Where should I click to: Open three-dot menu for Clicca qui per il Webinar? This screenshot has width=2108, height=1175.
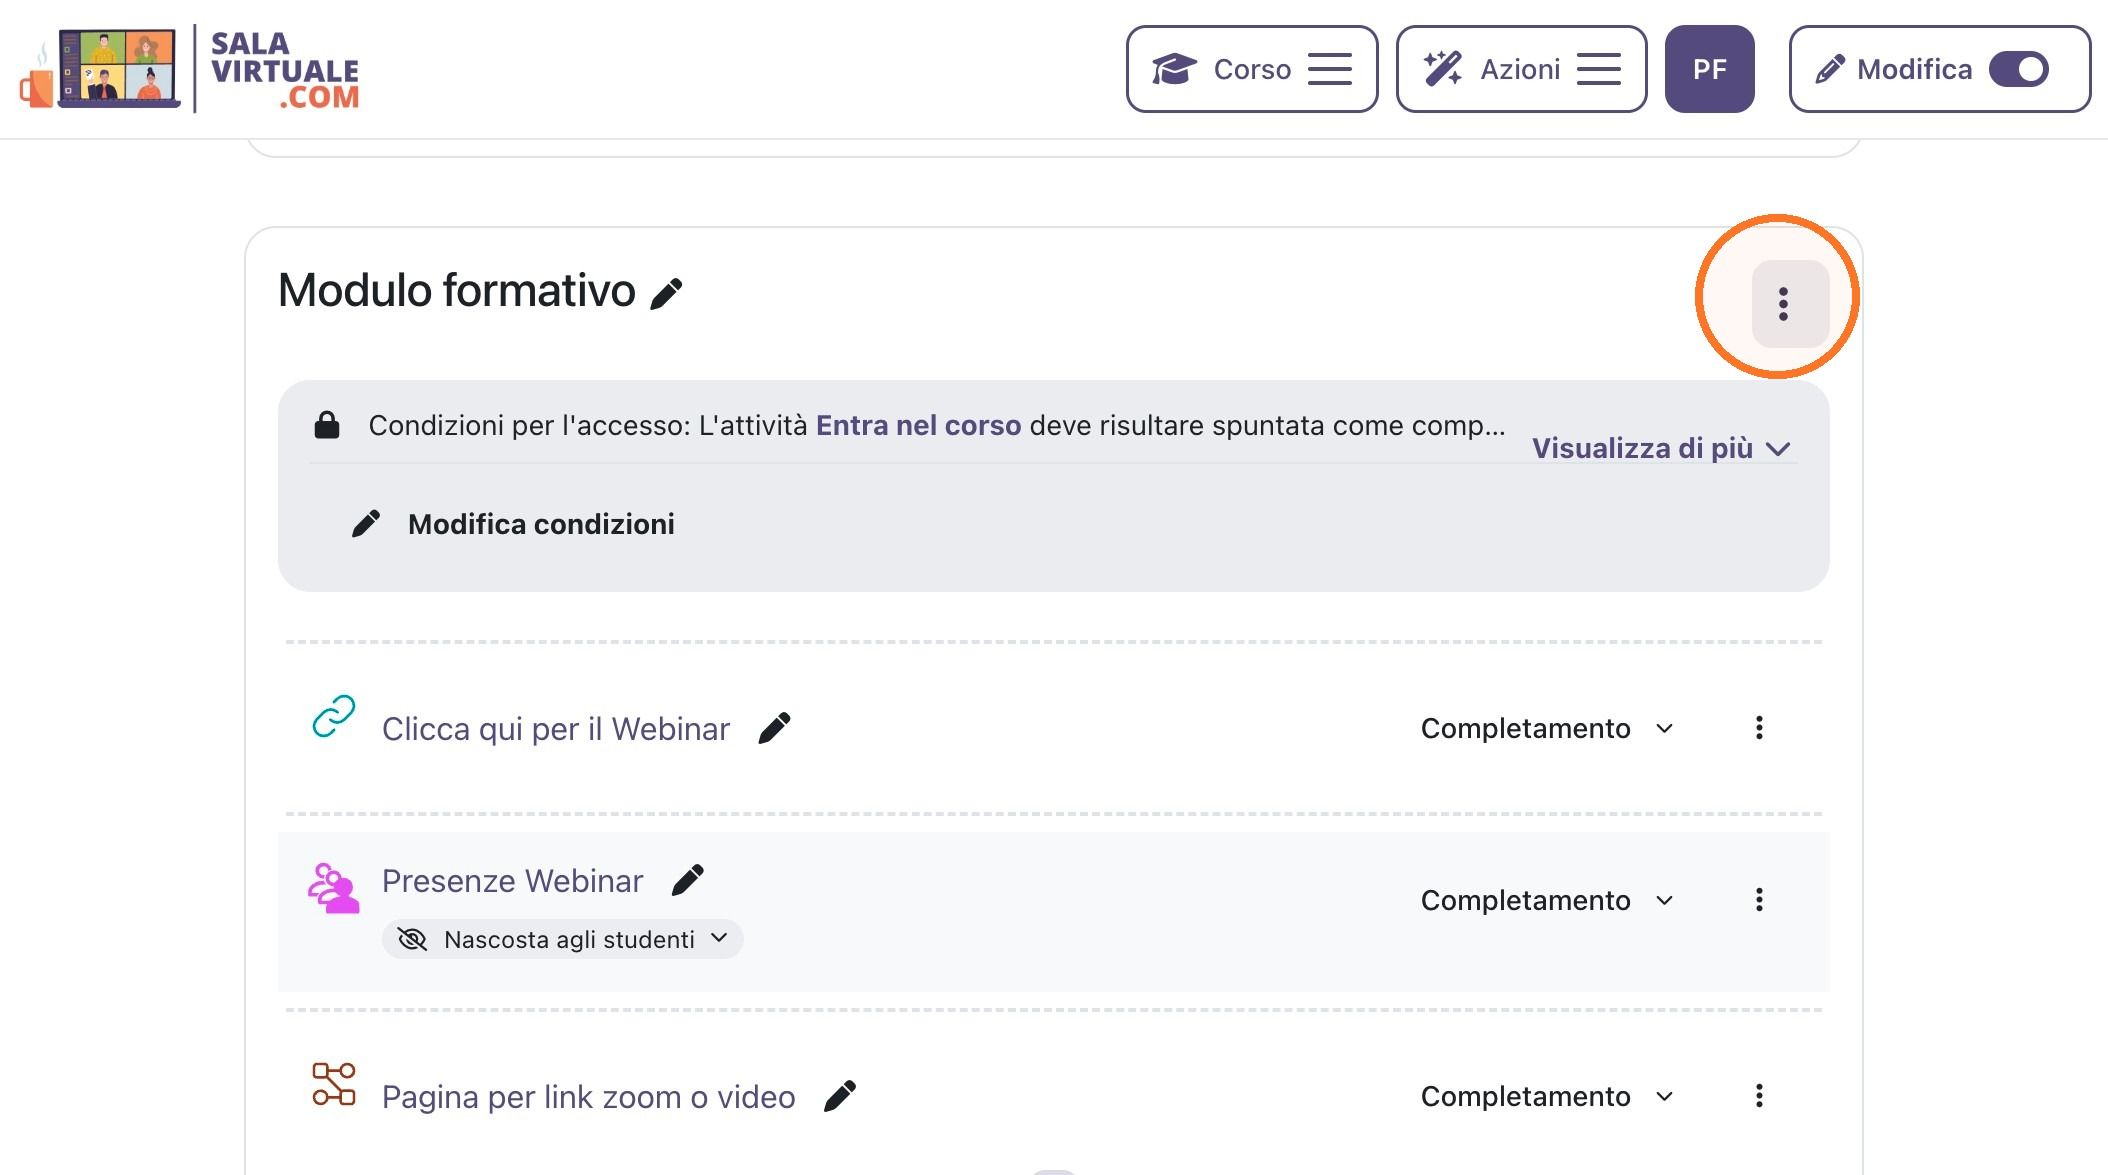point(1759,728)
